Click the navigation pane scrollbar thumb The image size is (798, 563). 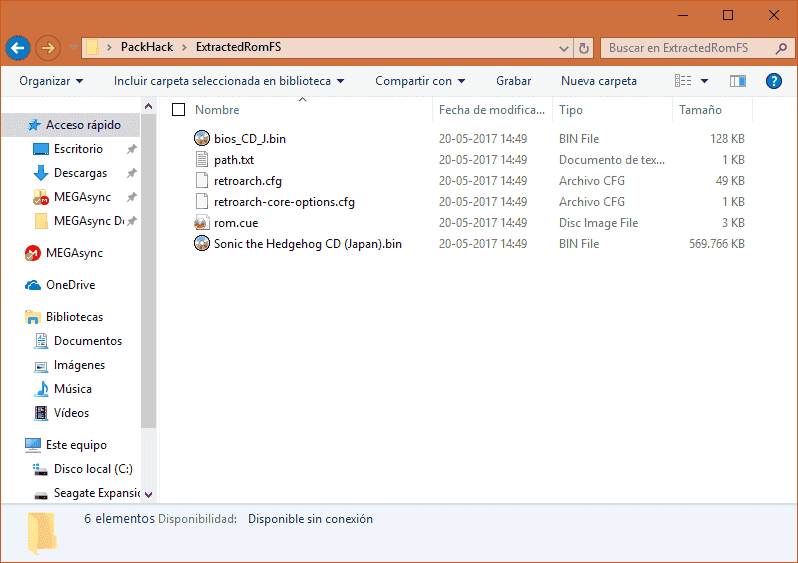(148, 271)
